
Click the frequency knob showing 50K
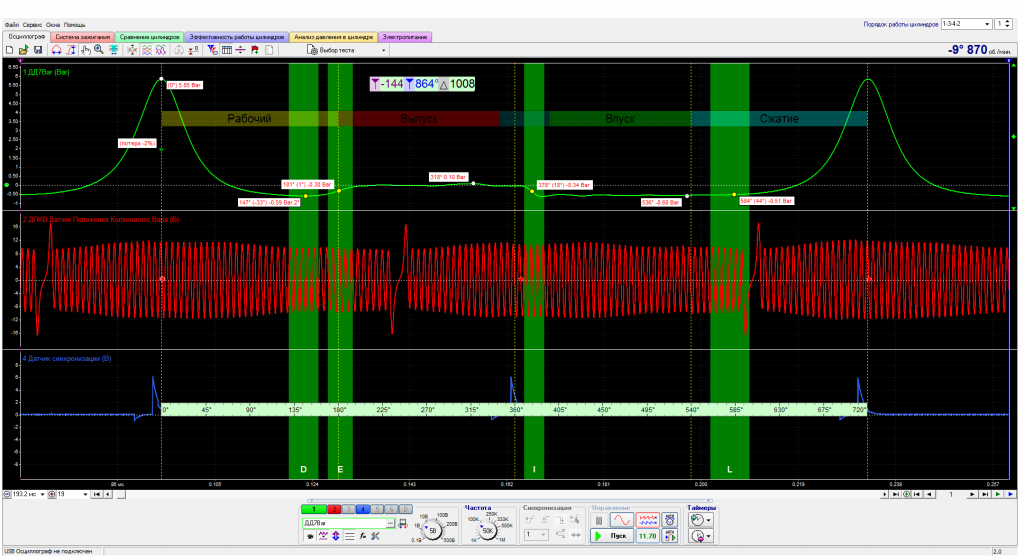click(488, 531)
